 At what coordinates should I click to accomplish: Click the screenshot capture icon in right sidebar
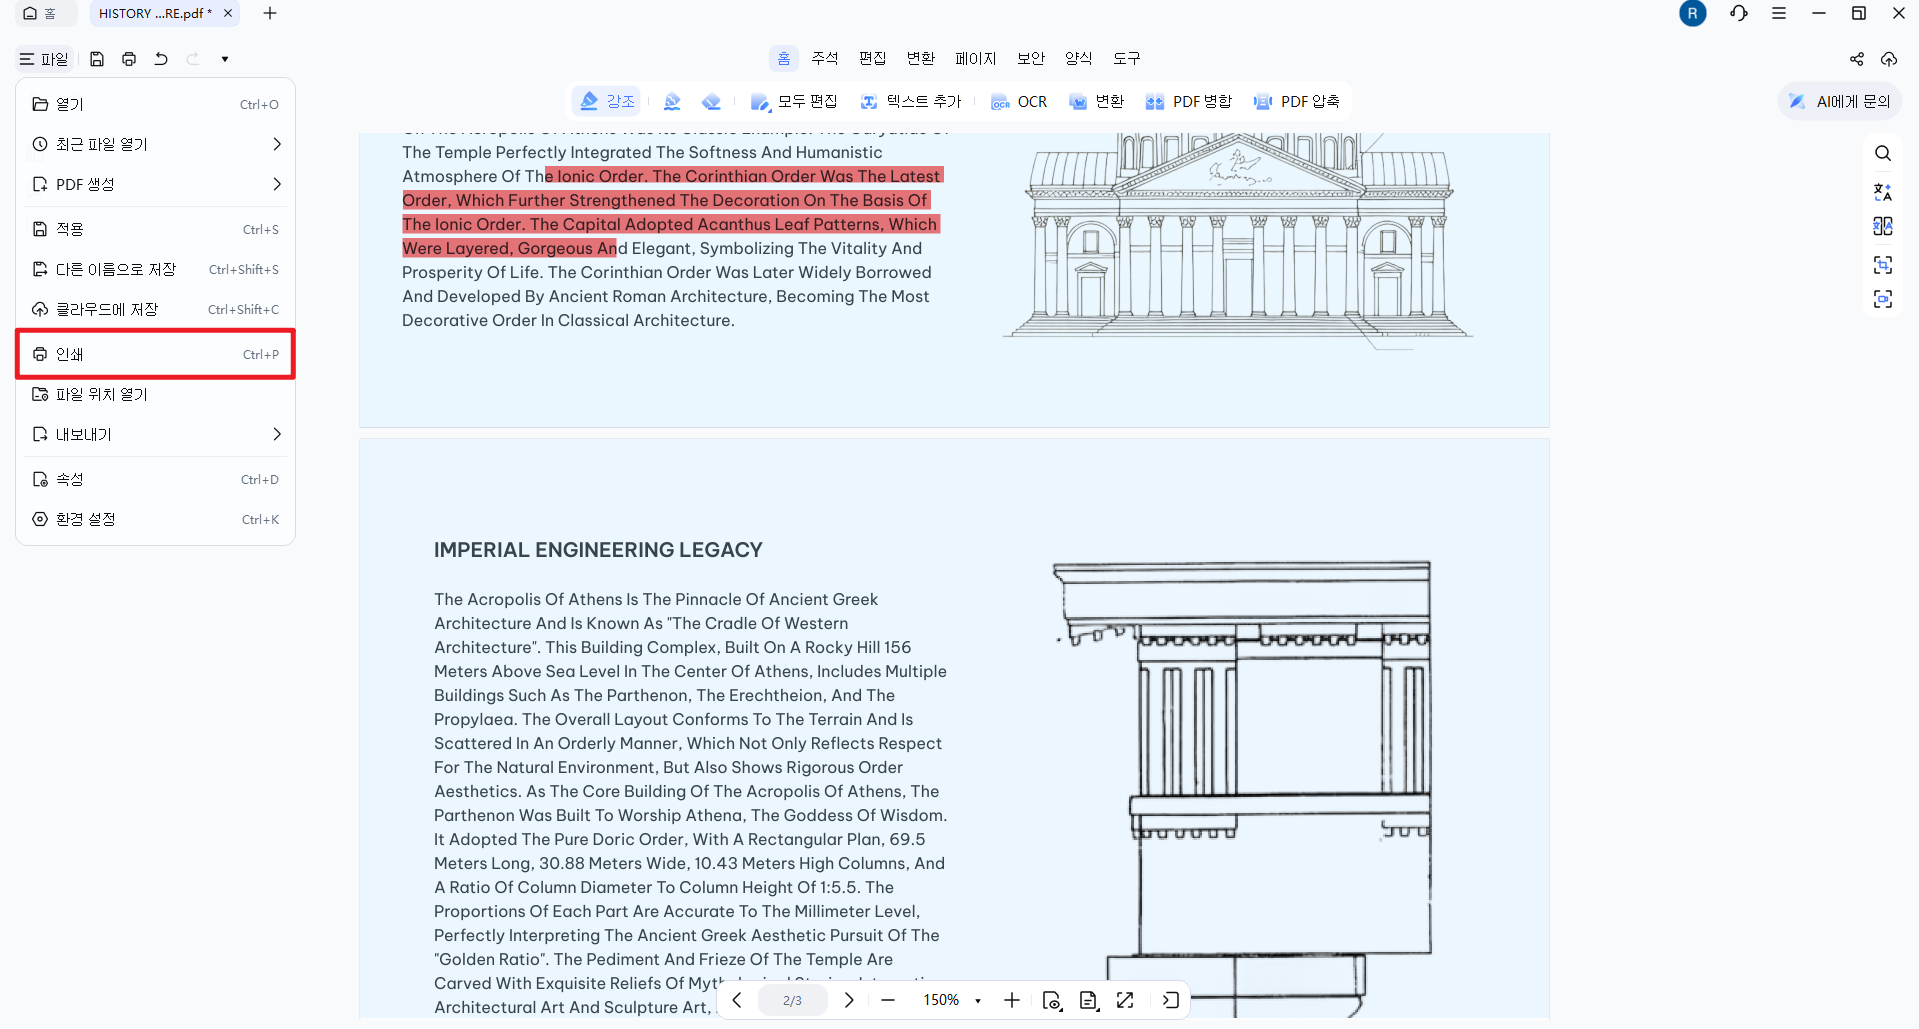(1883, 265)
